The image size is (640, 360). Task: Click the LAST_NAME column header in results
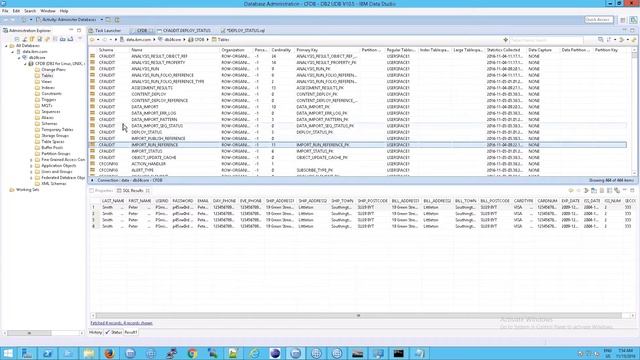coord(113,201)
